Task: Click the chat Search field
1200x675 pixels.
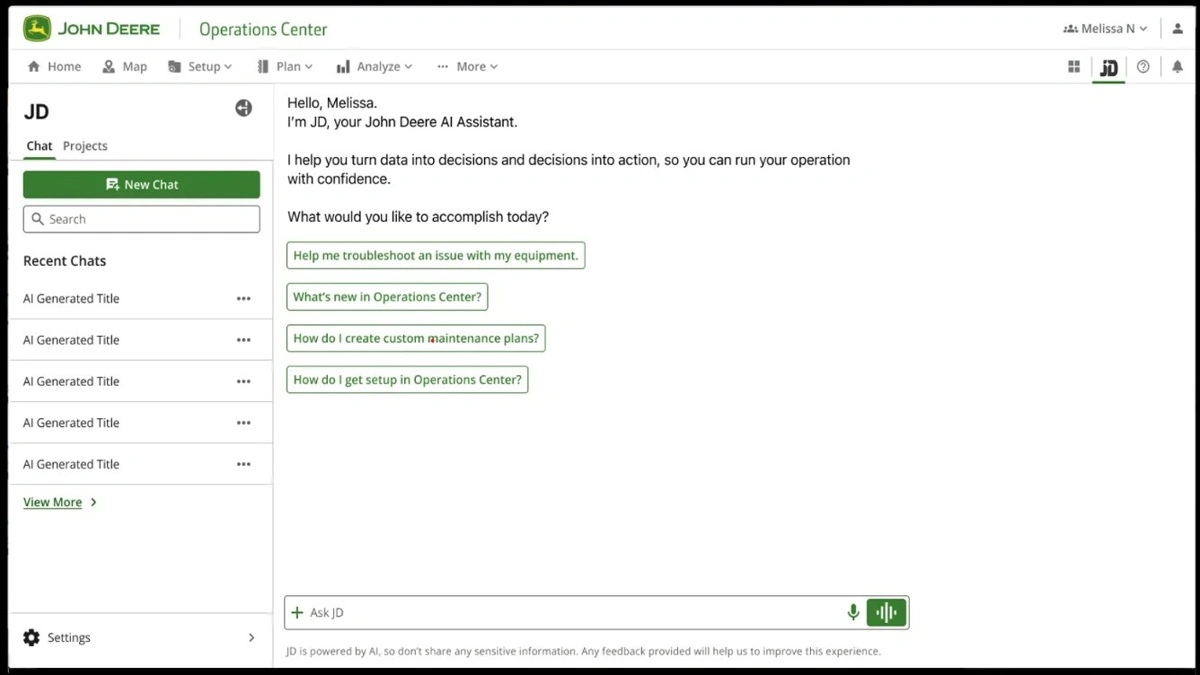Action: 141,219
